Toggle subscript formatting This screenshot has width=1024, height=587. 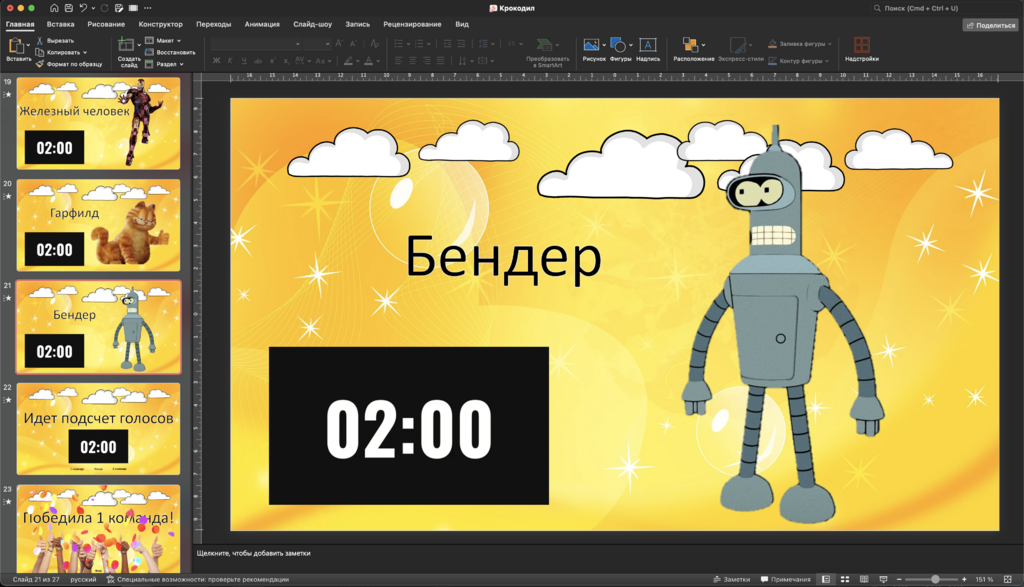(x=286, y=61)
